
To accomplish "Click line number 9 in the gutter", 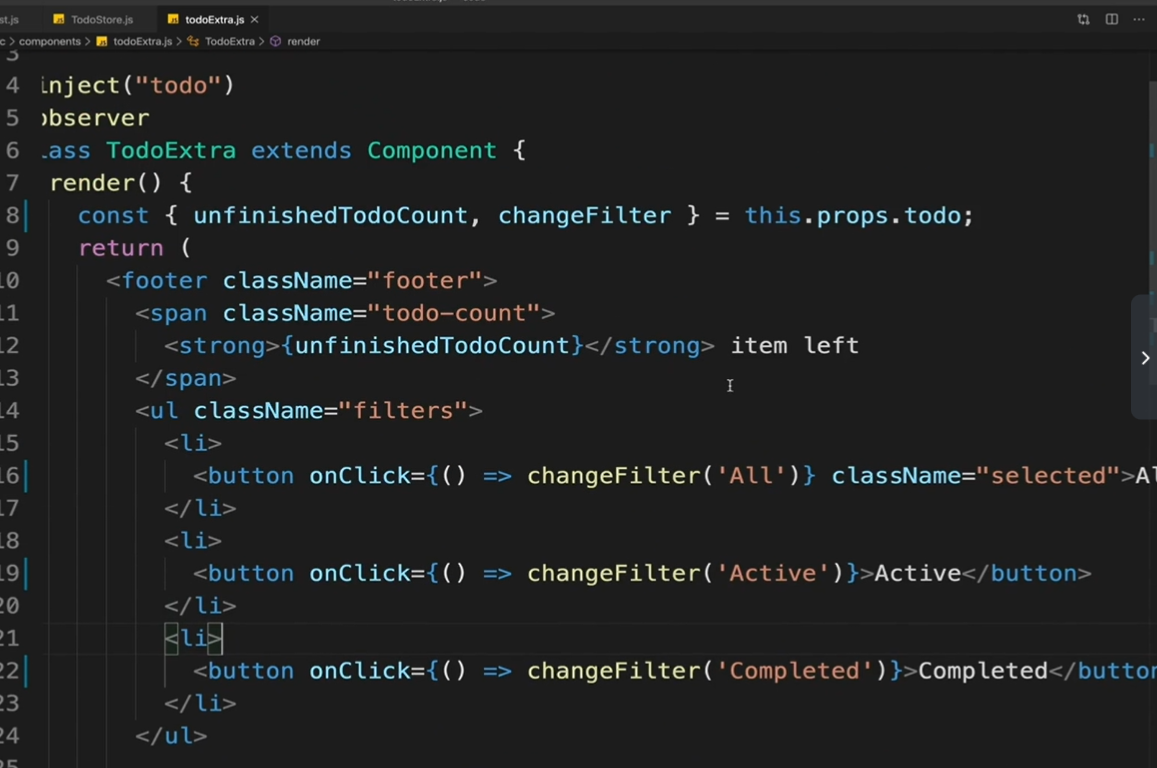I will pyautogui.click(x=12, y=247).
